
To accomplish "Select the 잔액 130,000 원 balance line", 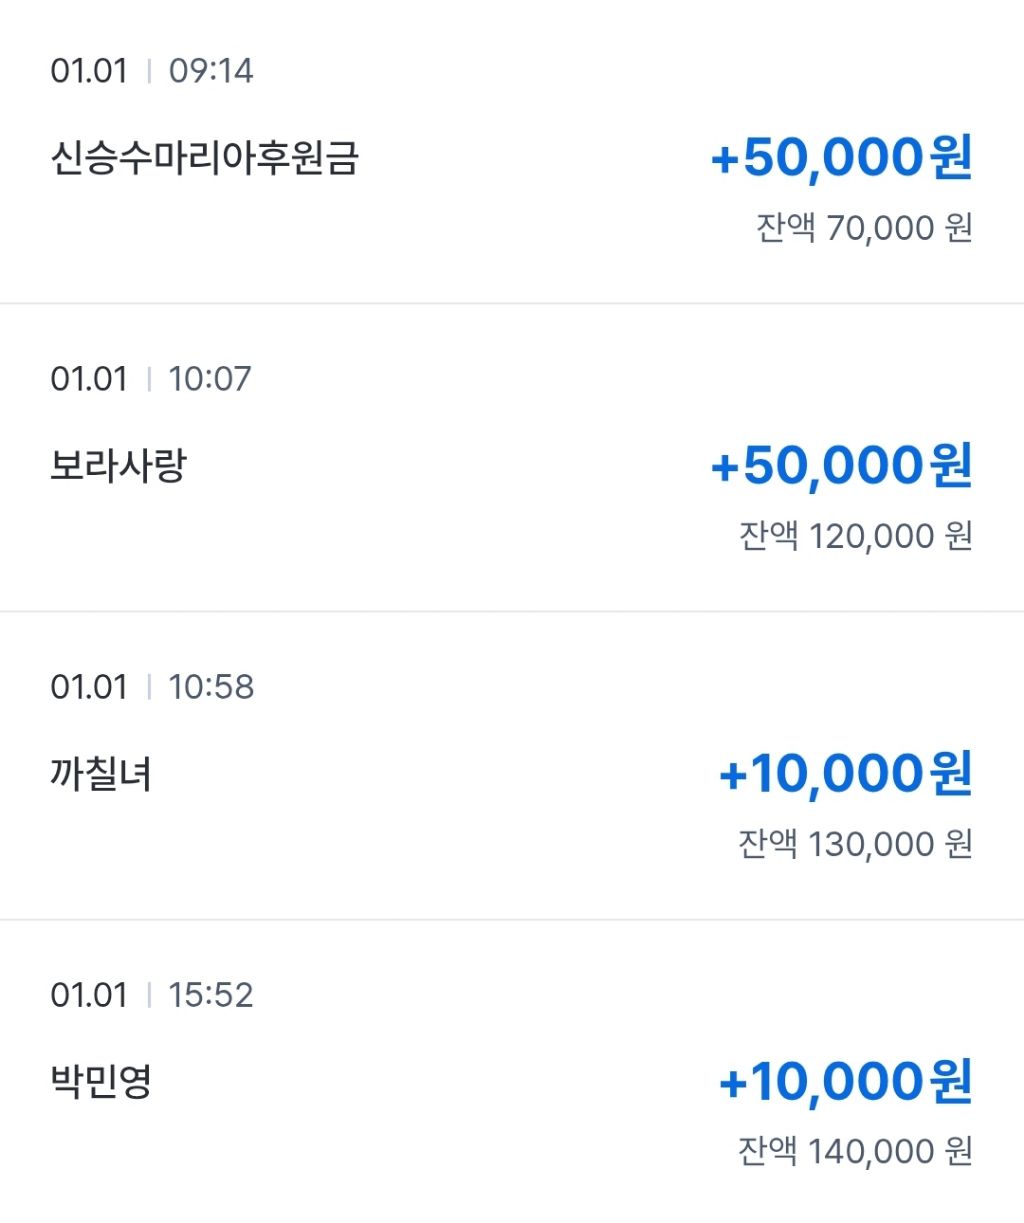I will [x=855, y=844].
